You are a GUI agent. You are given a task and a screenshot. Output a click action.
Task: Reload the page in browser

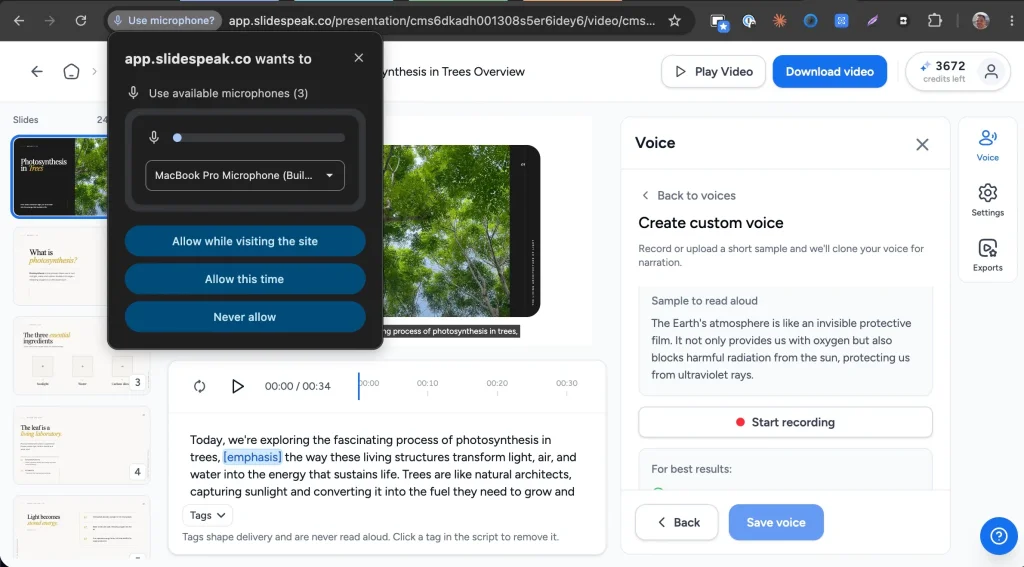(80, 21)
